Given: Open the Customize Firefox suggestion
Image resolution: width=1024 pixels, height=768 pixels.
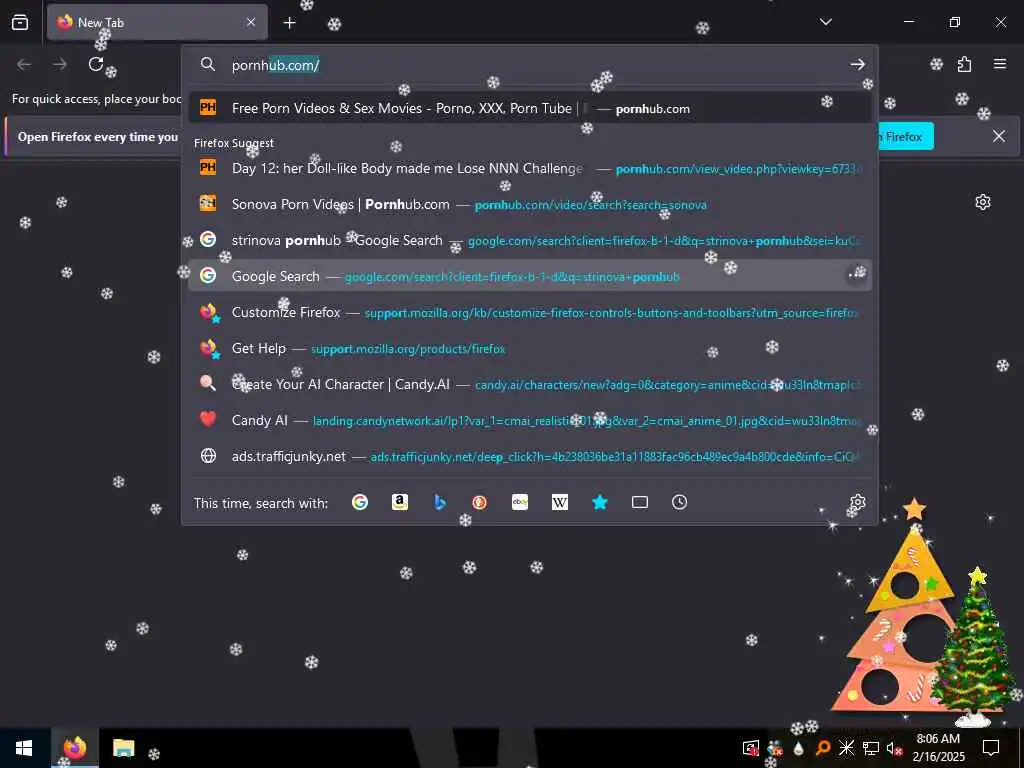Looking at the screenshot, I should point(530,312).
